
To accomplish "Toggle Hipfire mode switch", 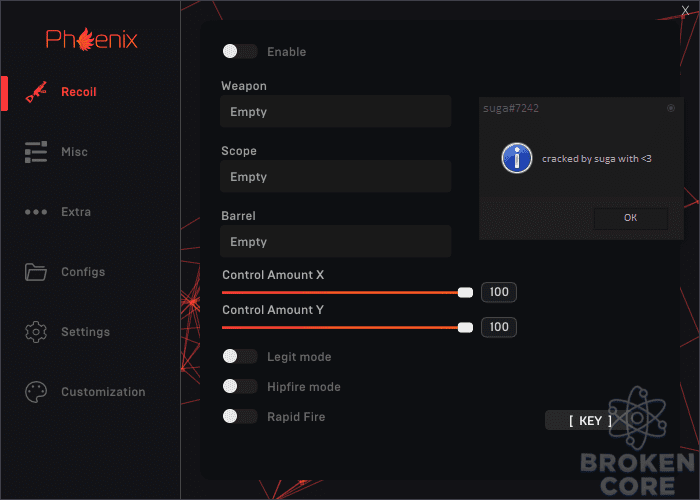I will [x=240, y=386].
